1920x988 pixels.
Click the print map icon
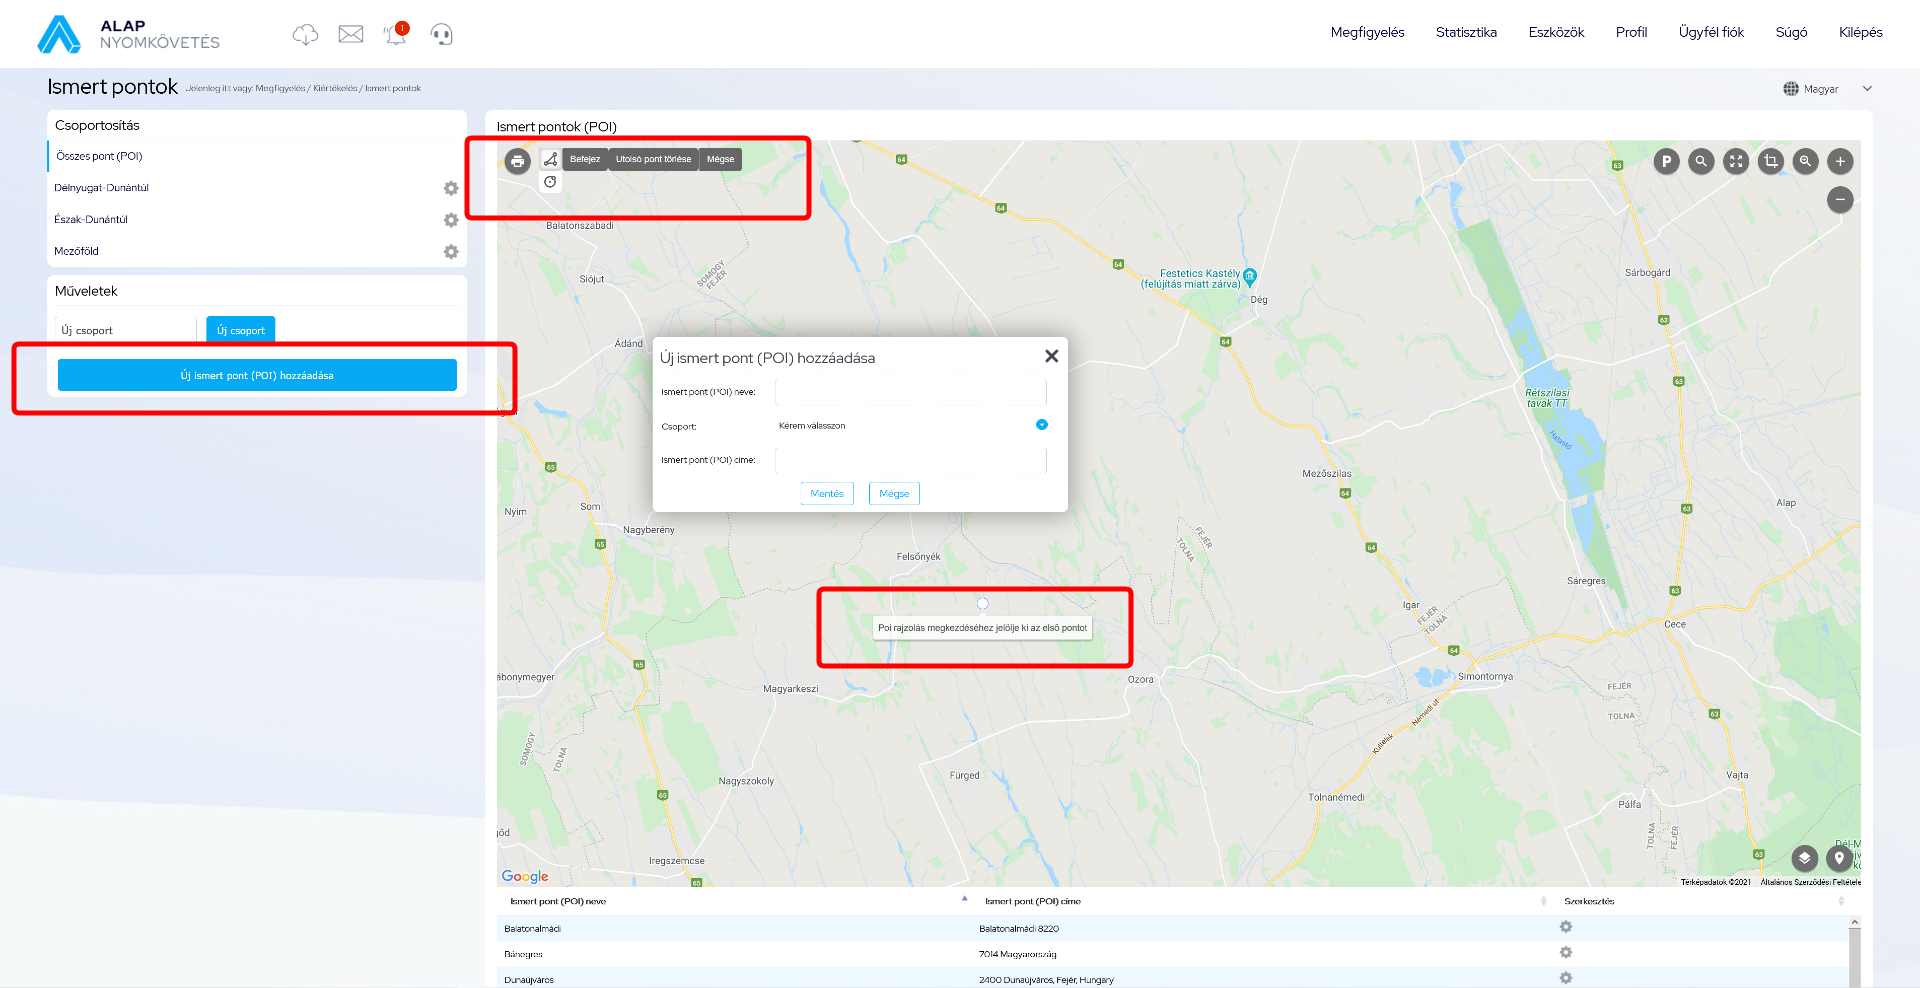tap(517, 161)
